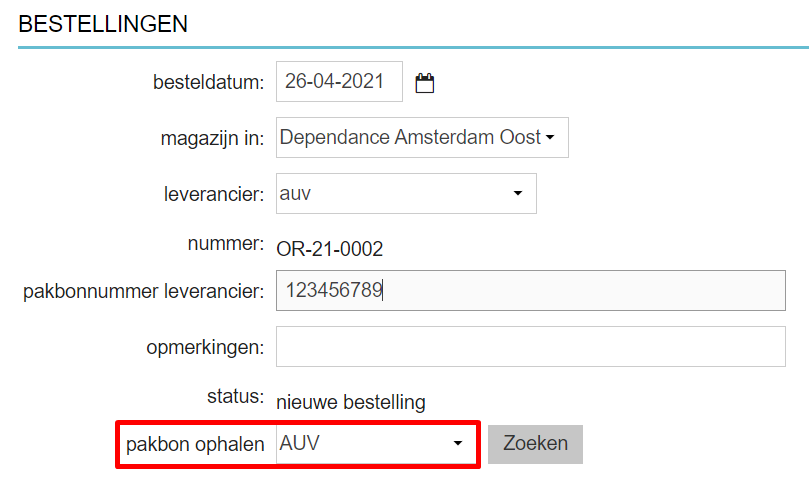Screen dimensions: 809x487
Task: Open the calendar date picker icon
Action: click(x=425, y=83)
